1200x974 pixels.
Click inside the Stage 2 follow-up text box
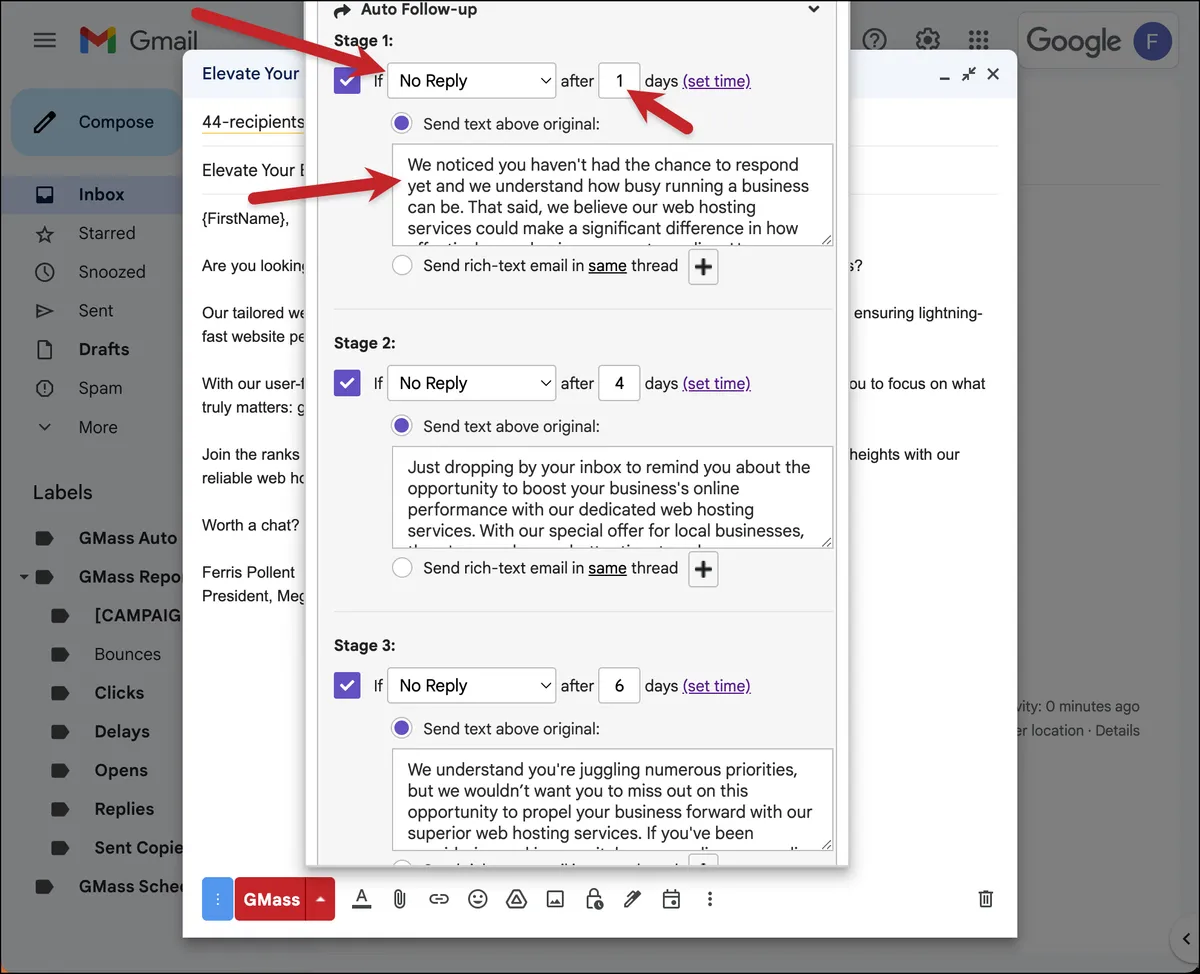pyautogui.click(x=612, y=497)
